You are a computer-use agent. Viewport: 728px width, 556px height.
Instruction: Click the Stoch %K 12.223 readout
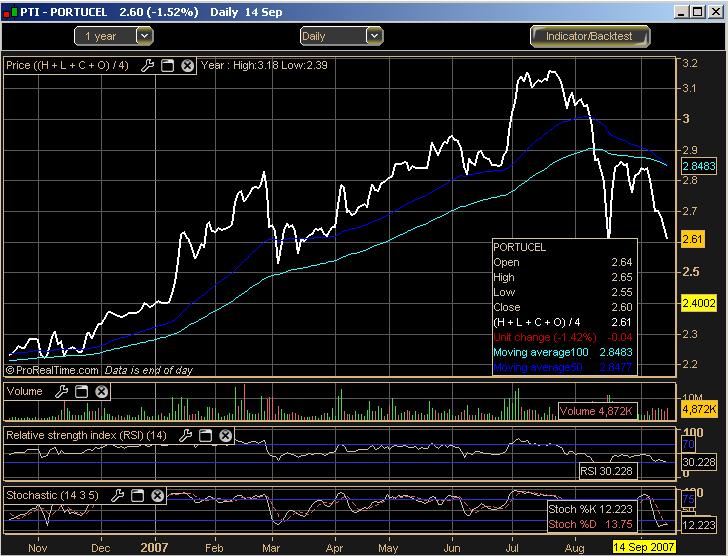click(591, 509)
